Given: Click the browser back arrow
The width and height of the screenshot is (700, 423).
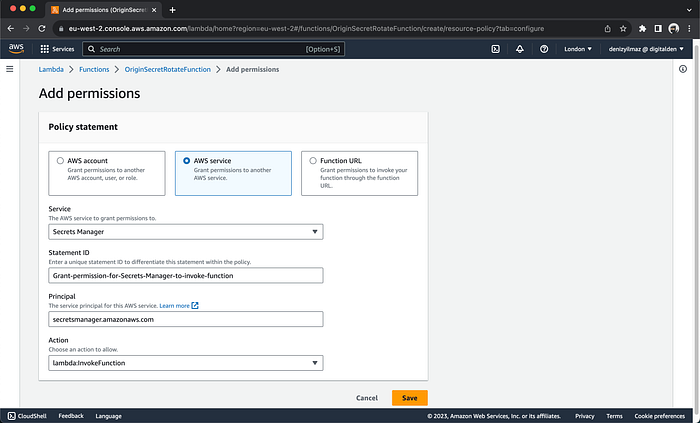Looking at the screenshot, I should (11, 29).
